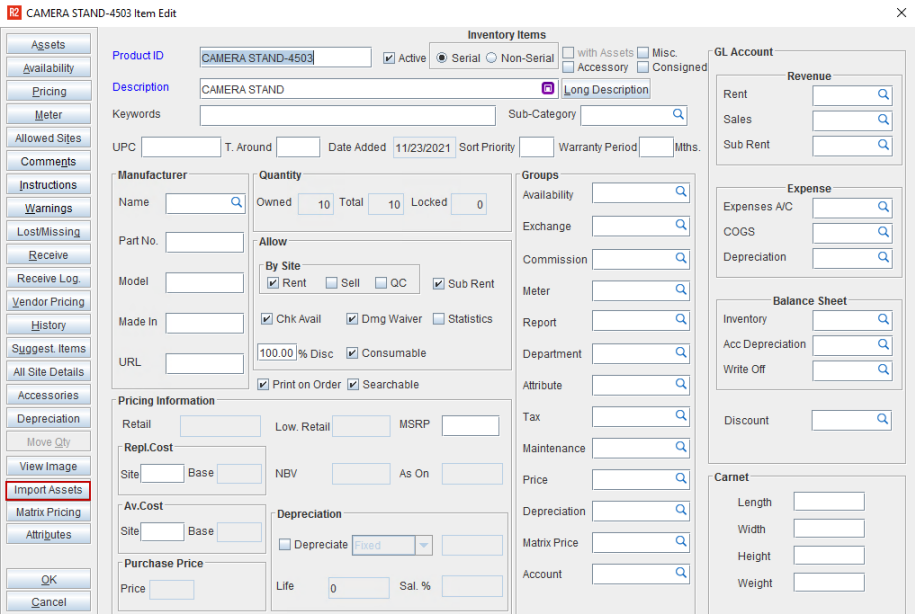Open the Fixed depreciation method dropdown
Screen dimensions: 915x614
coord(422,545)
